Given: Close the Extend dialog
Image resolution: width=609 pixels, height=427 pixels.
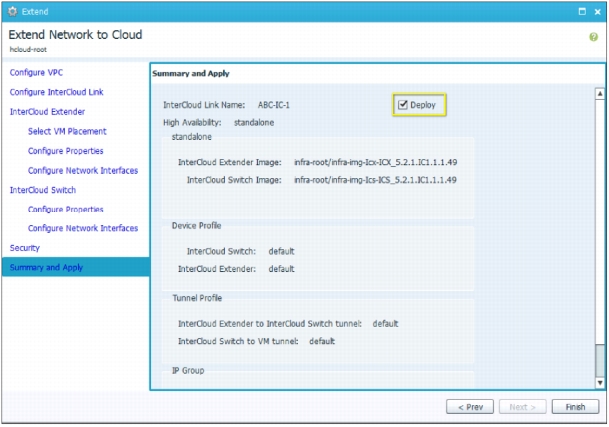Looking at the screenshot, I should click(x=597, y=12).
